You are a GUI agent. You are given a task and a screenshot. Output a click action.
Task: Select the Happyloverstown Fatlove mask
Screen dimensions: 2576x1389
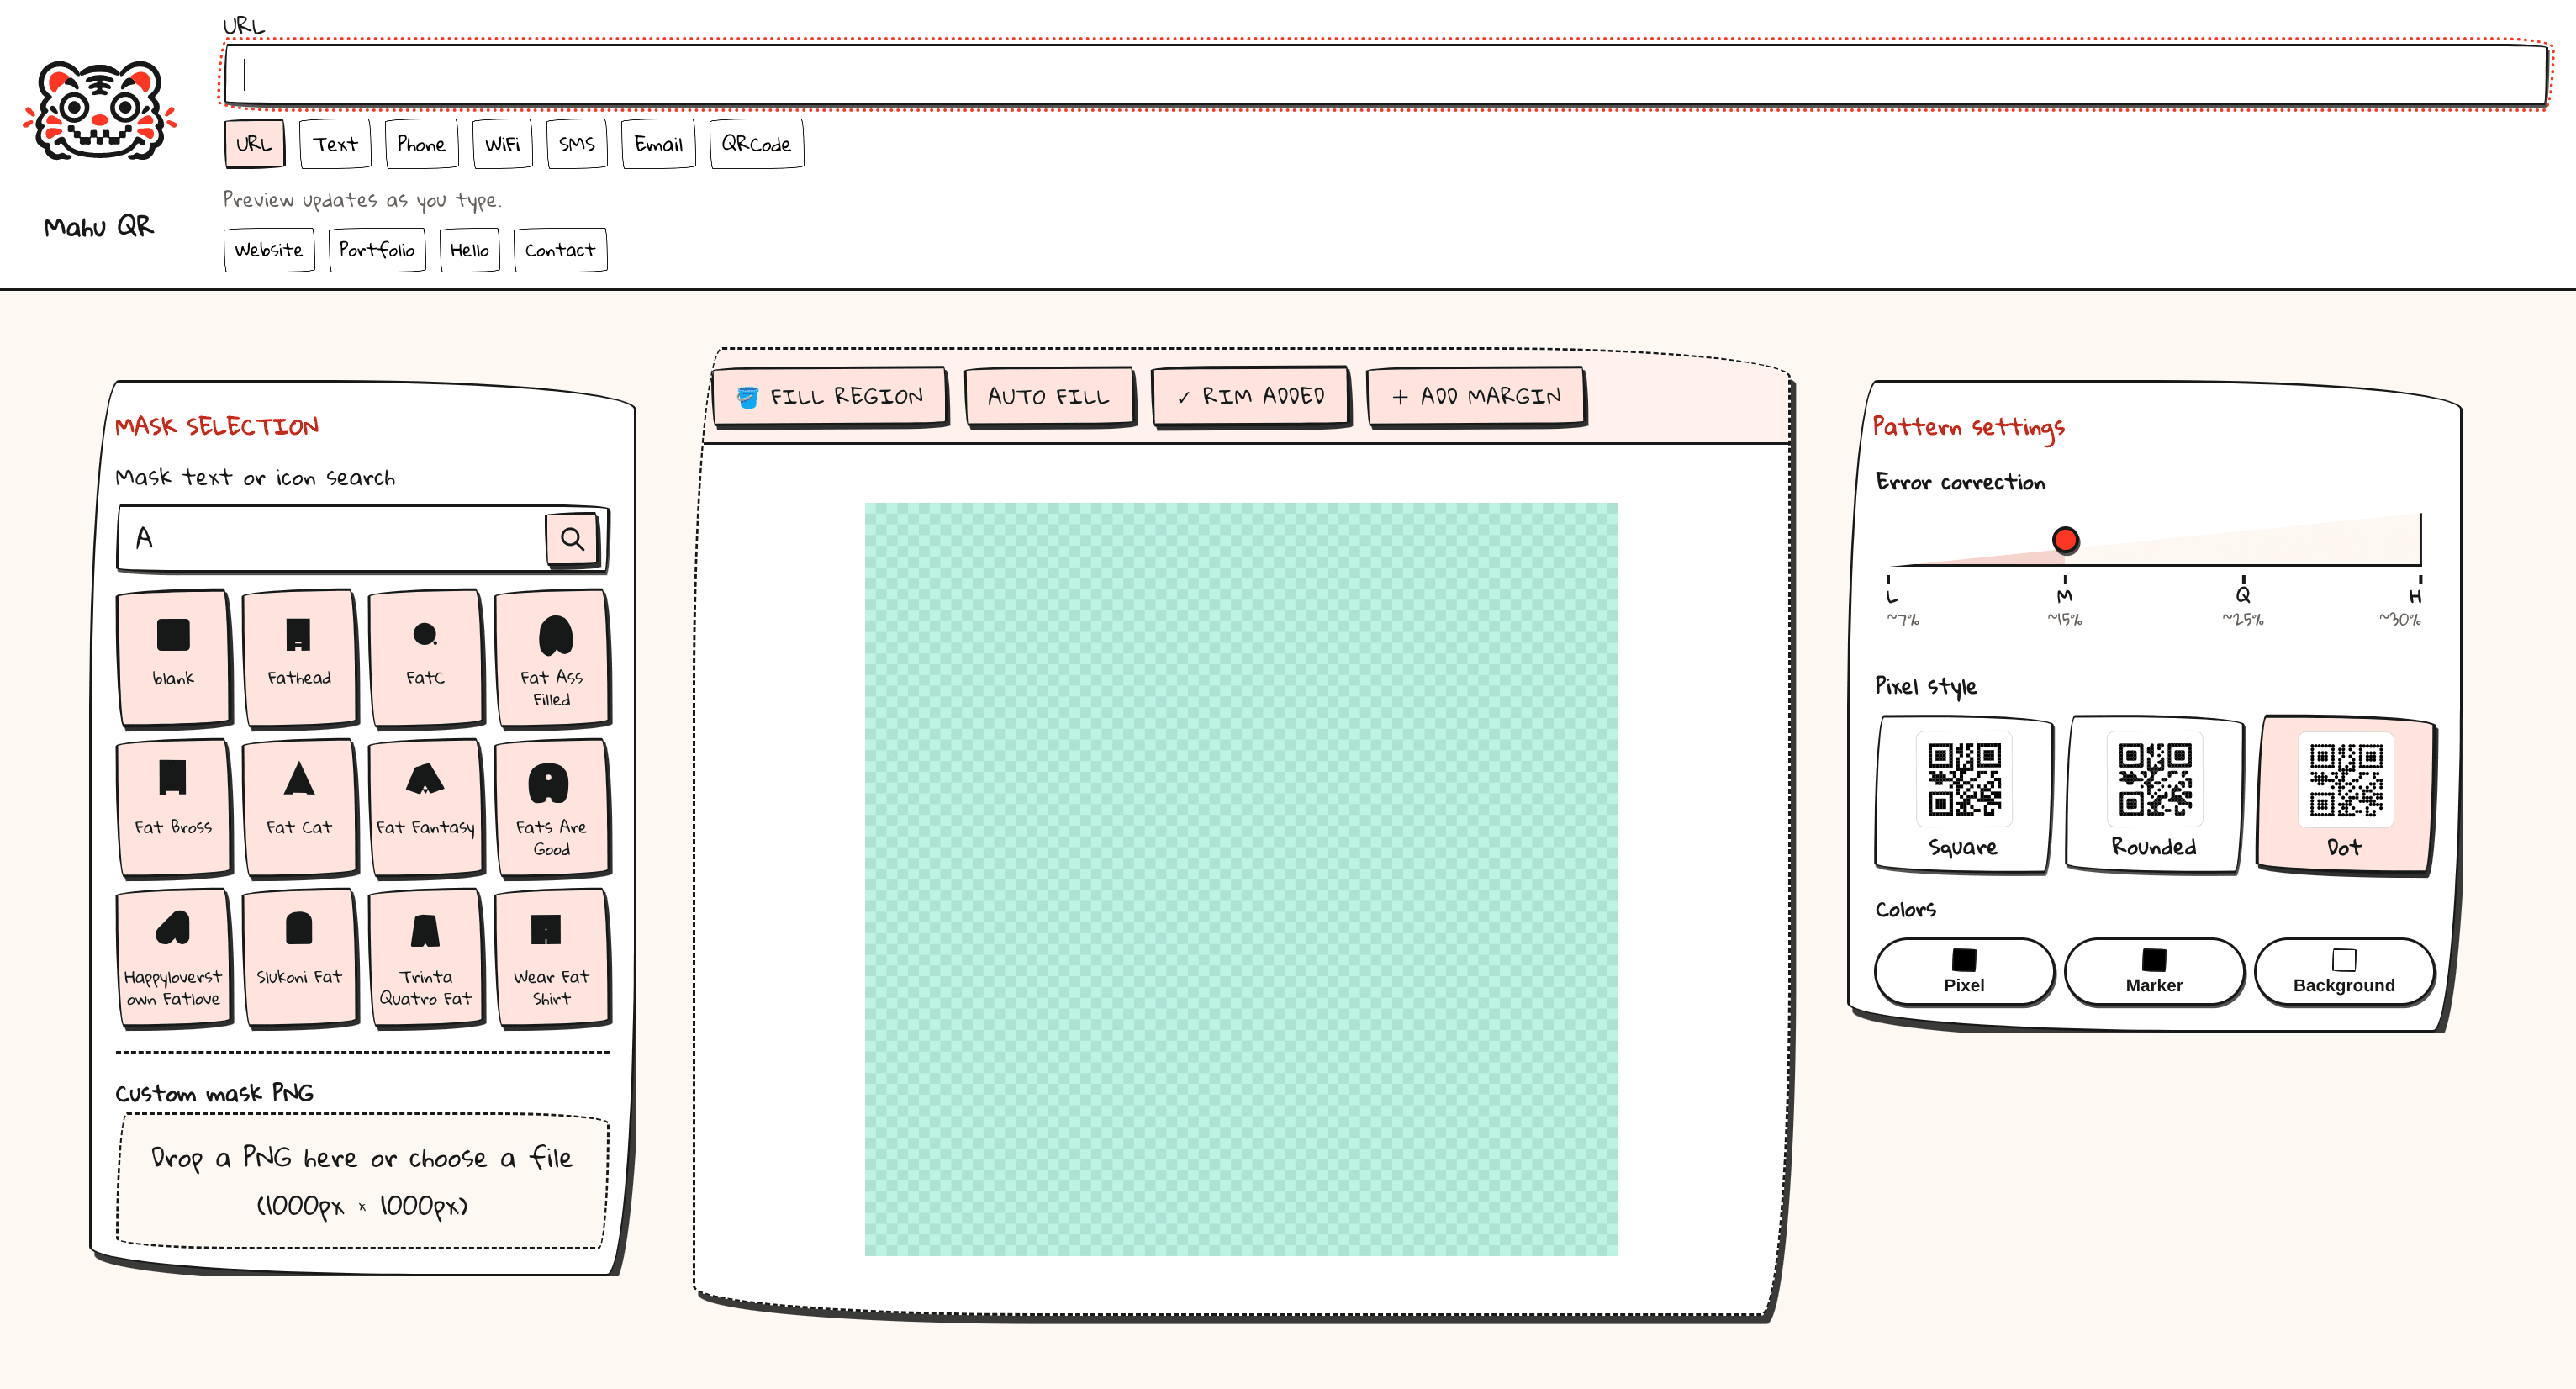coord(174,956)
